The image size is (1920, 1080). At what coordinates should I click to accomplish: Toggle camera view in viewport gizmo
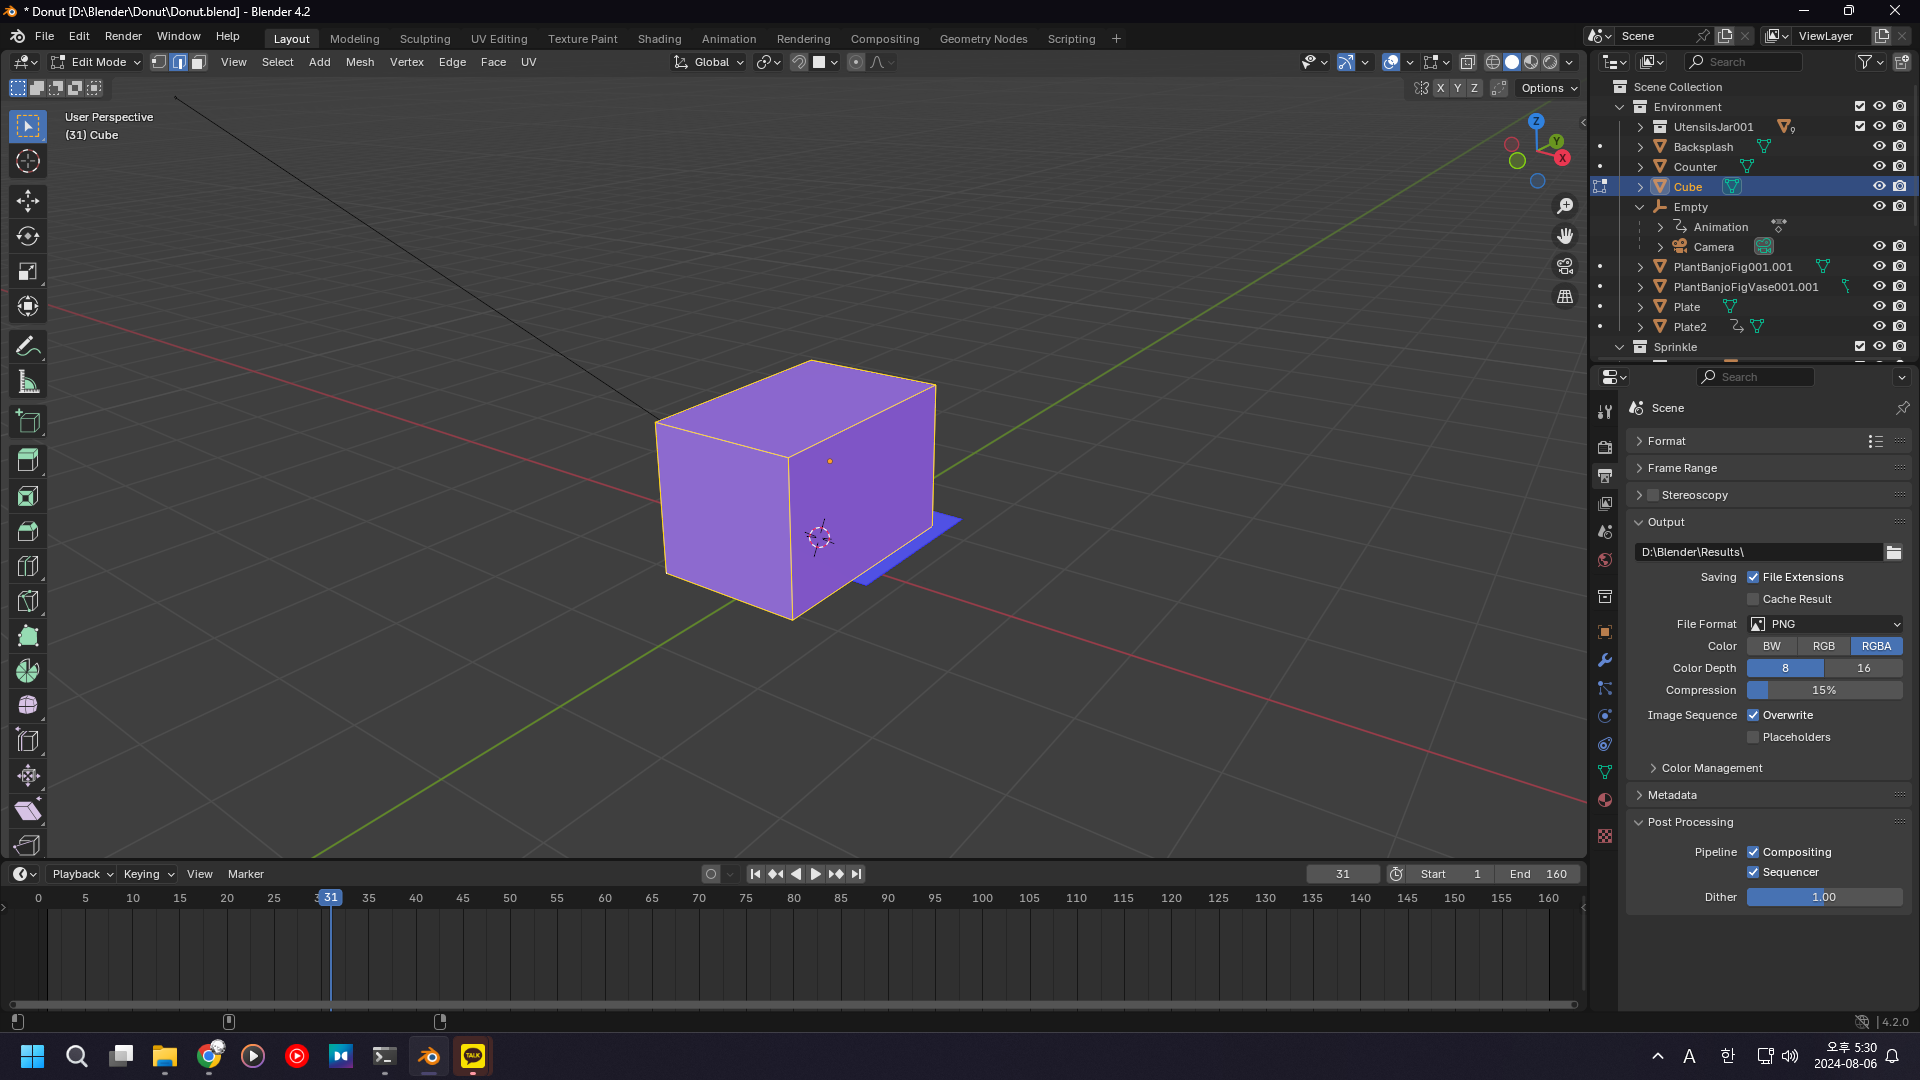coord(1565,266)
